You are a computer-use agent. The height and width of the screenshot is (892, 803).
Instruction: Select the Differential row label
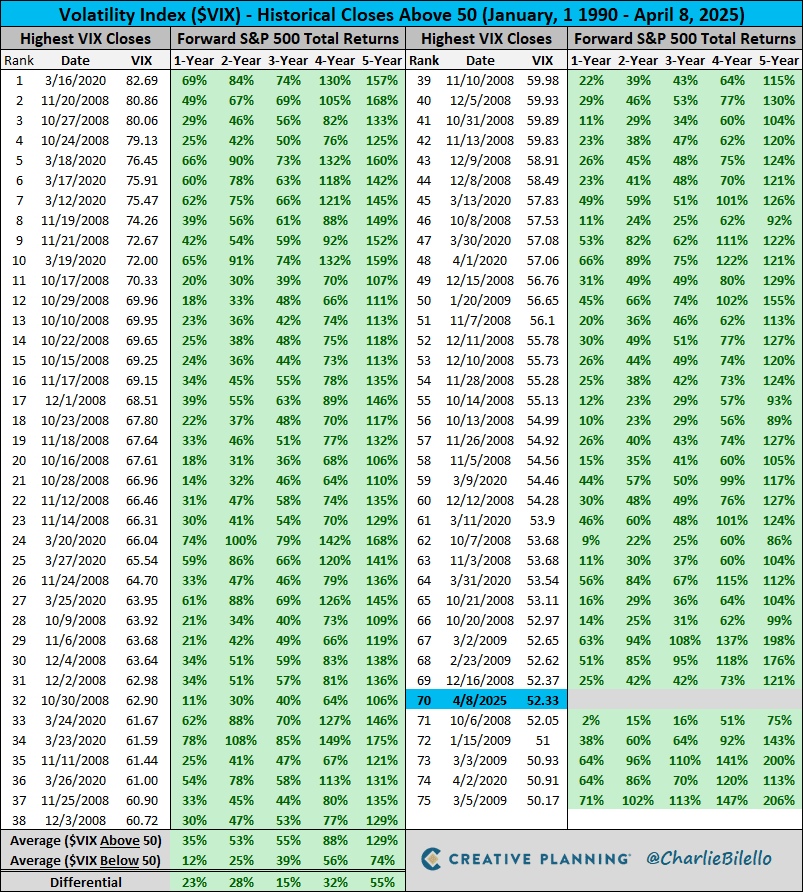click(85, 881)
